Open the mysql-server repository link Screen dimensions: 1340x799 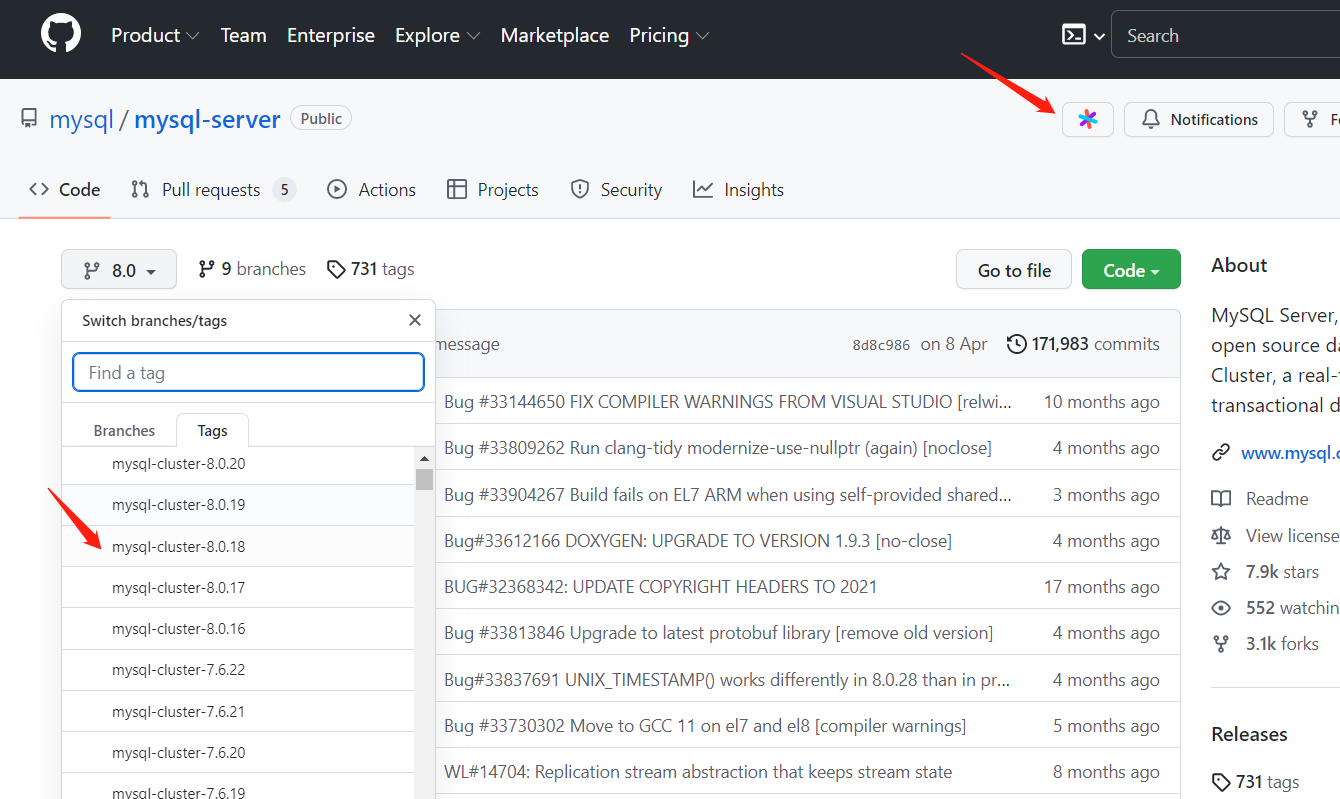(207, 119)
